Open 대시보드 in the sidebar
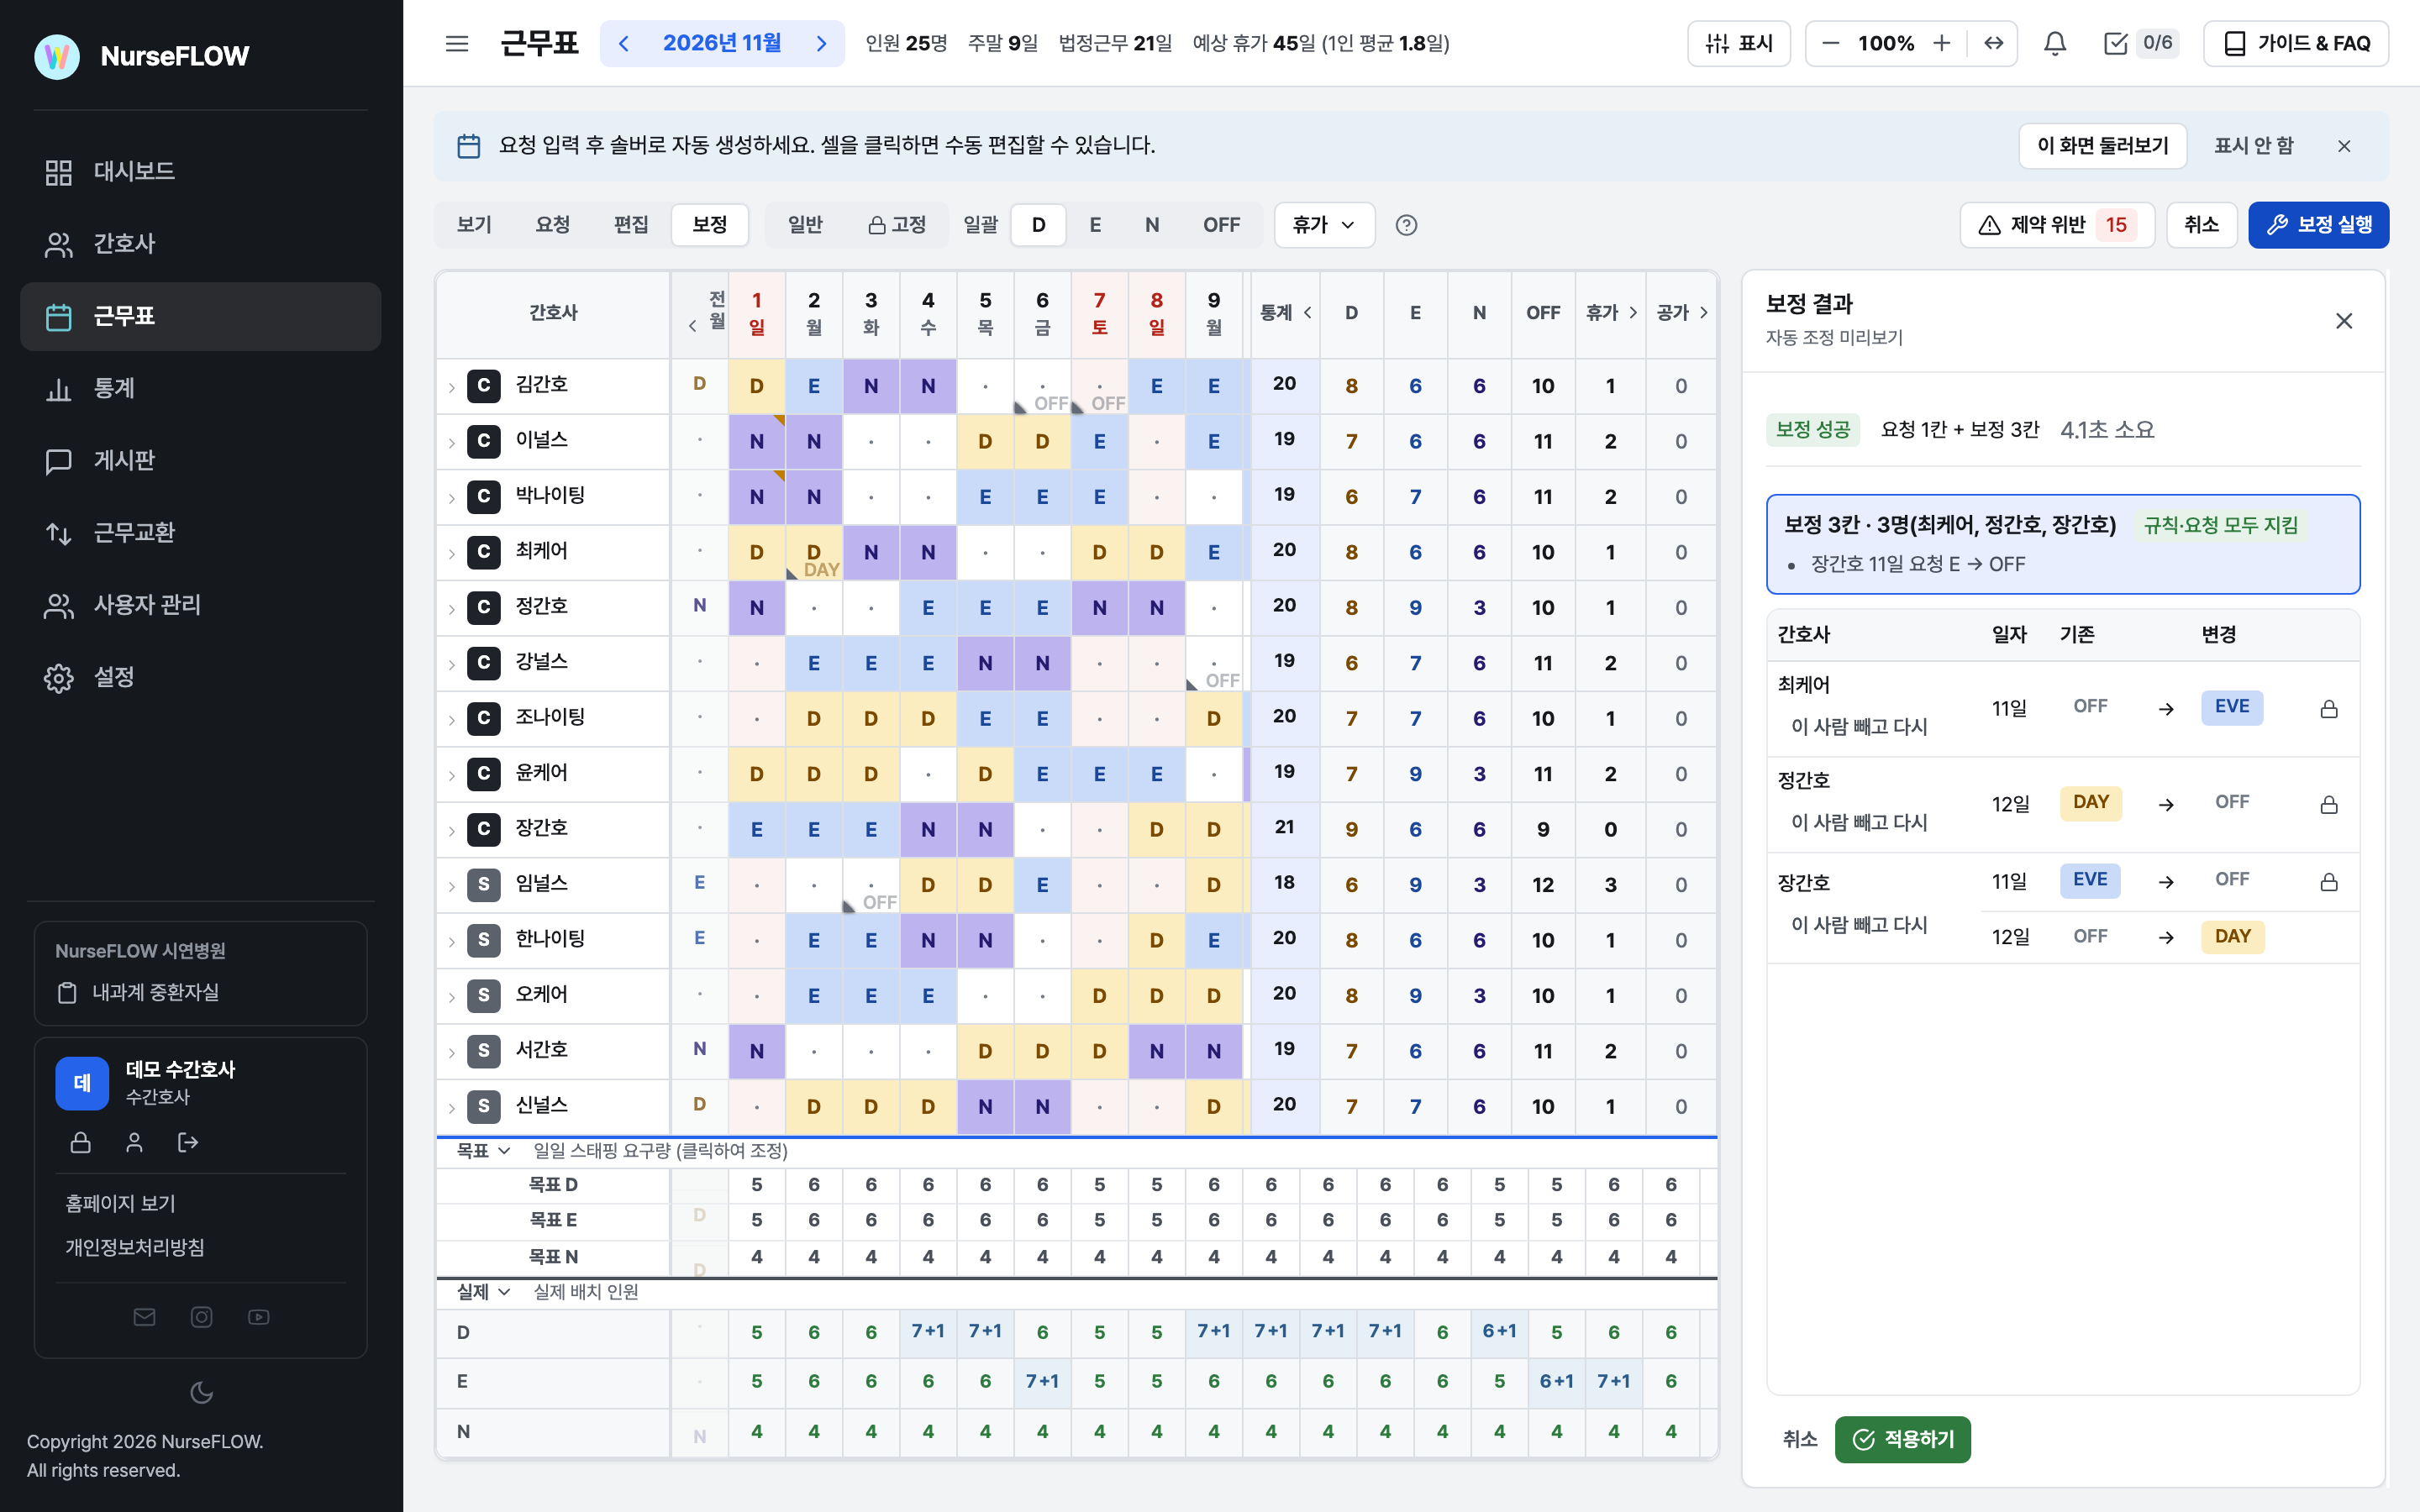The width and height of the screenshot is (2420, 1512). 200,171
